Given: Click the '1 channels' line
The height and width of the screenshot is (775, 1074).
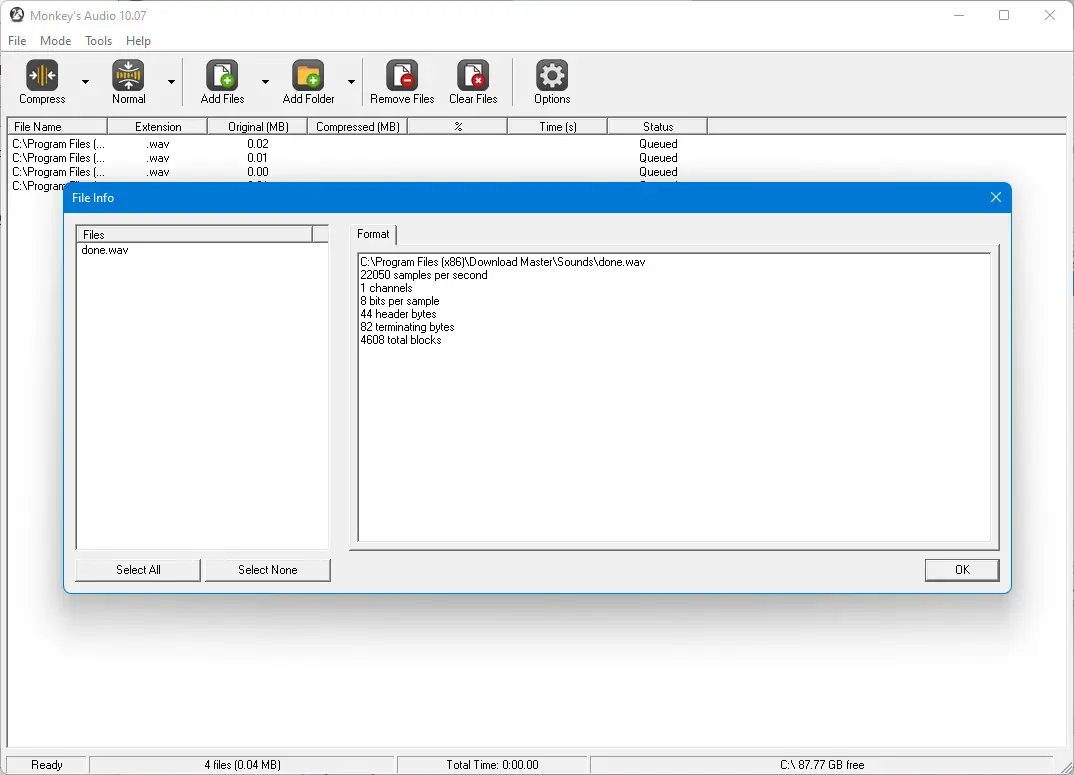Looking at the screenshot, I should pyautogui.click(x=386, y=288).
